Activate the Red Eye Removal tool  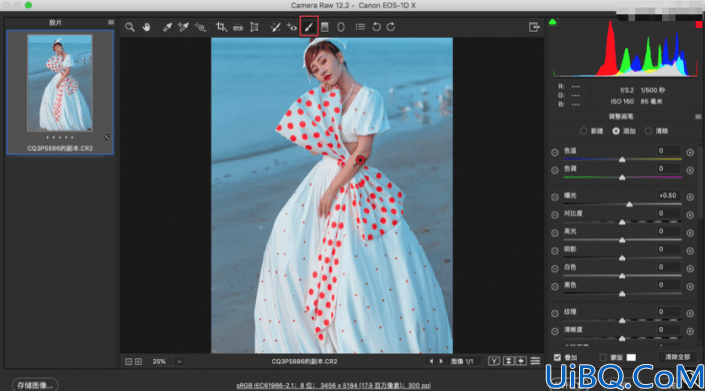coord(292,27)
